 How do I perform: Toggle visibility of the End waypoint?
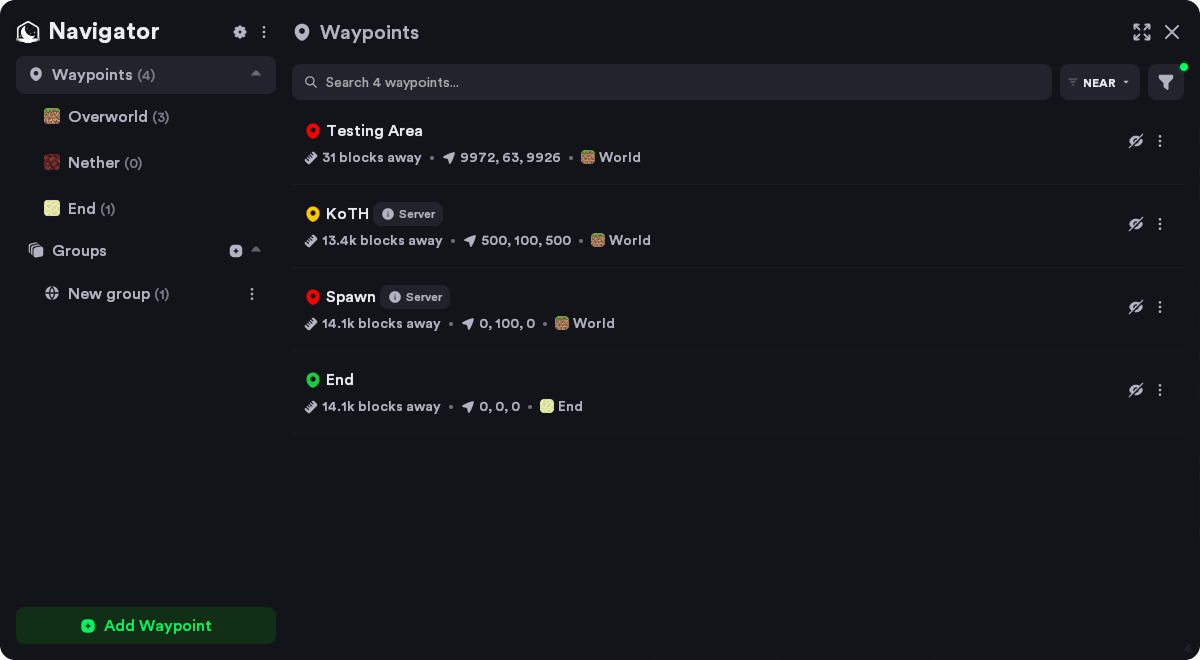click(1136, 390)
